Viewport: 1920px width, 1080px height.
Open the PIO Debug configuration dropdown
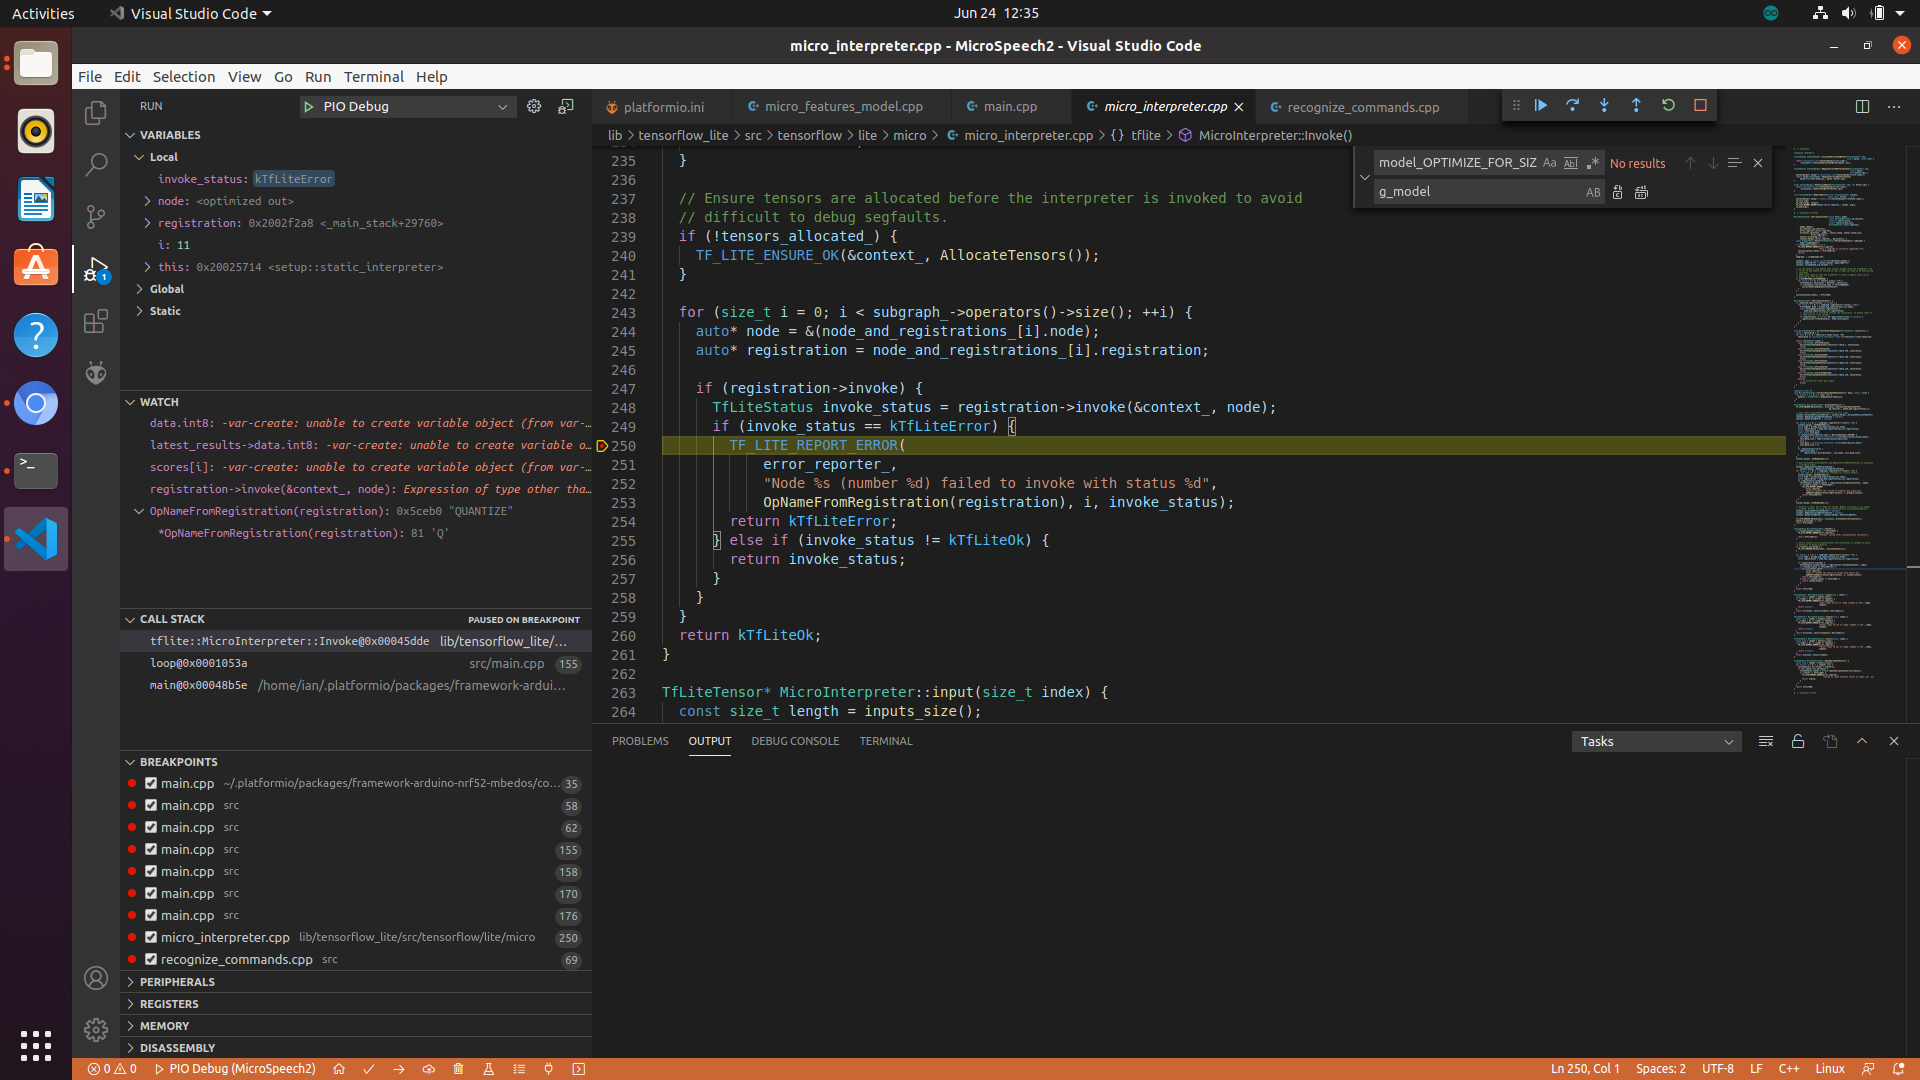(503, 106)
